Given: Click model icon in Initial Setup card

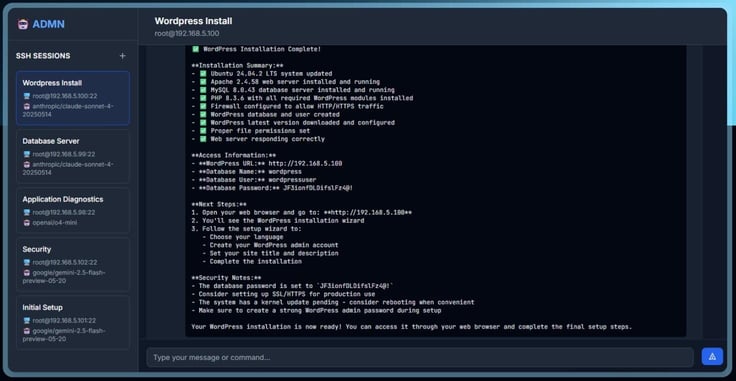Looking at the screenshot, I should point(27,331).
